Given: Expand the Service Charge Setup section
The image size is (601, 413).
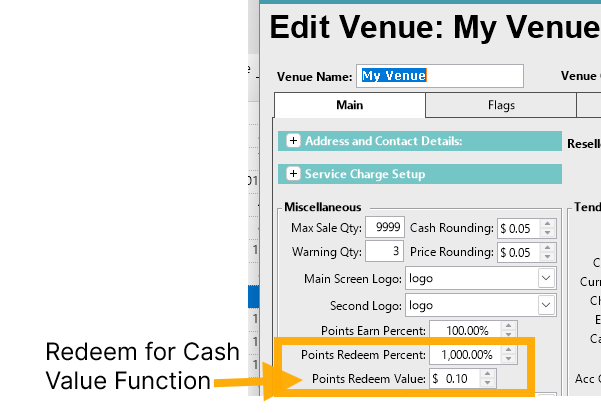Looking at the screenshot, I should [294, 174].
